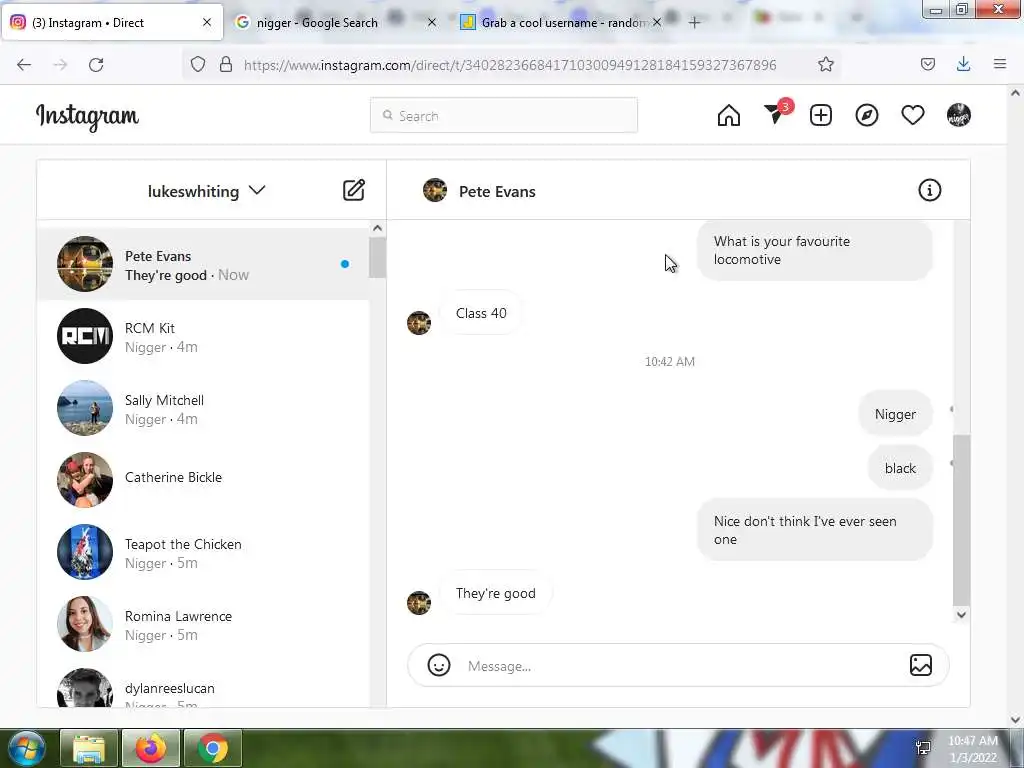The image size is (1024, 768).
Task: Open Chrome from the taskbar
Action: (x=213, y=748)
